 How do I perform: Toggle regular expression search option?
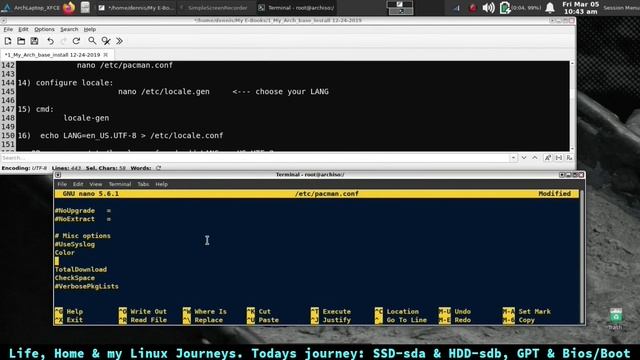(x=569, y=158)
